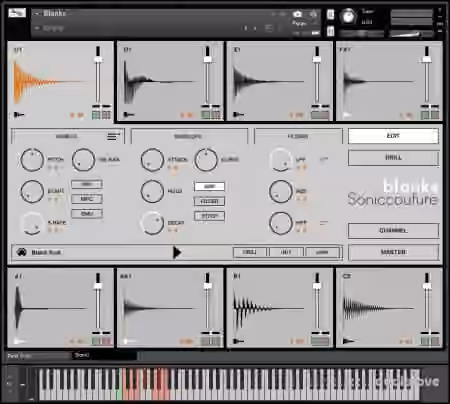The height and width of the screenshot is (404, 450).
Task: Click the preview icon in D1 pad
Action: click(129, 115)
